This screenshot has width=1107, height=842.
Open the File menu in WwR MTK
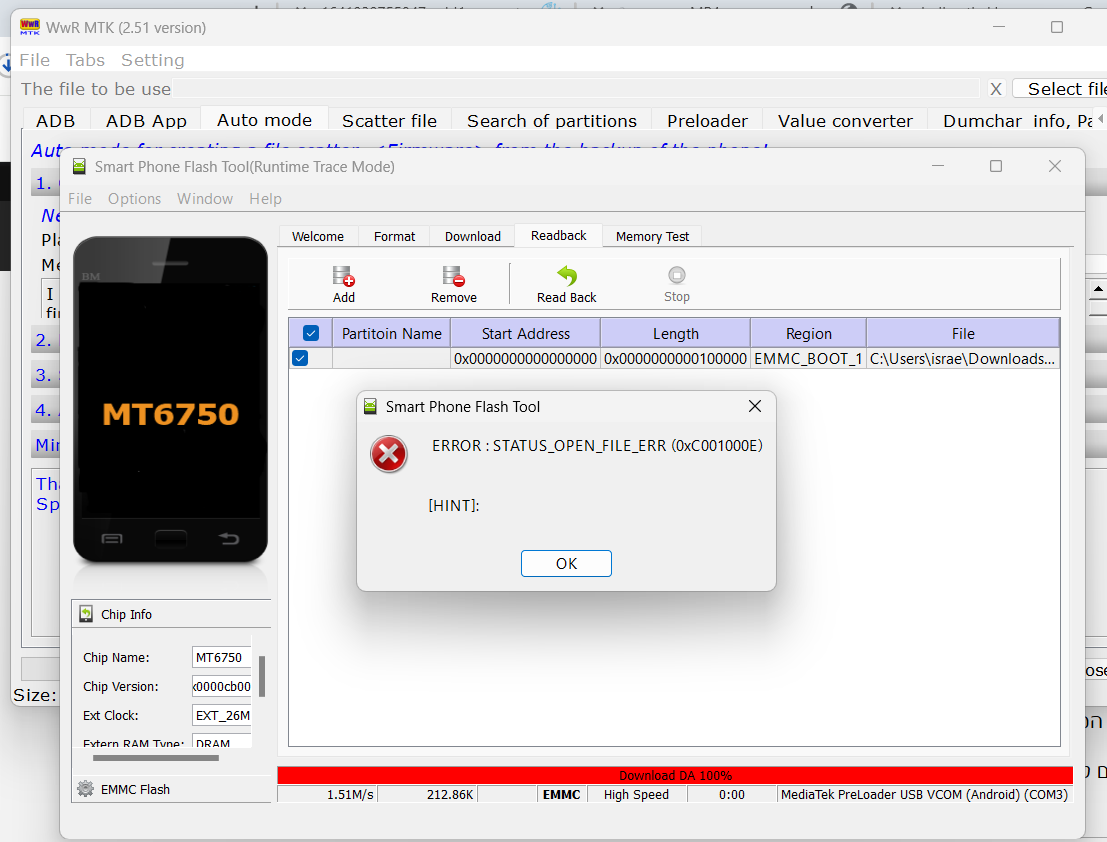[x=35, y=60]
